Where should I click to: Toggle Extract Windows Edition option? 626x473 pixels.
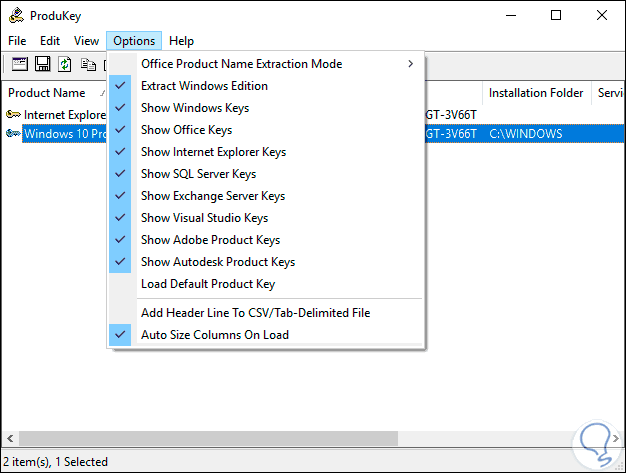(x=204, y=86)
